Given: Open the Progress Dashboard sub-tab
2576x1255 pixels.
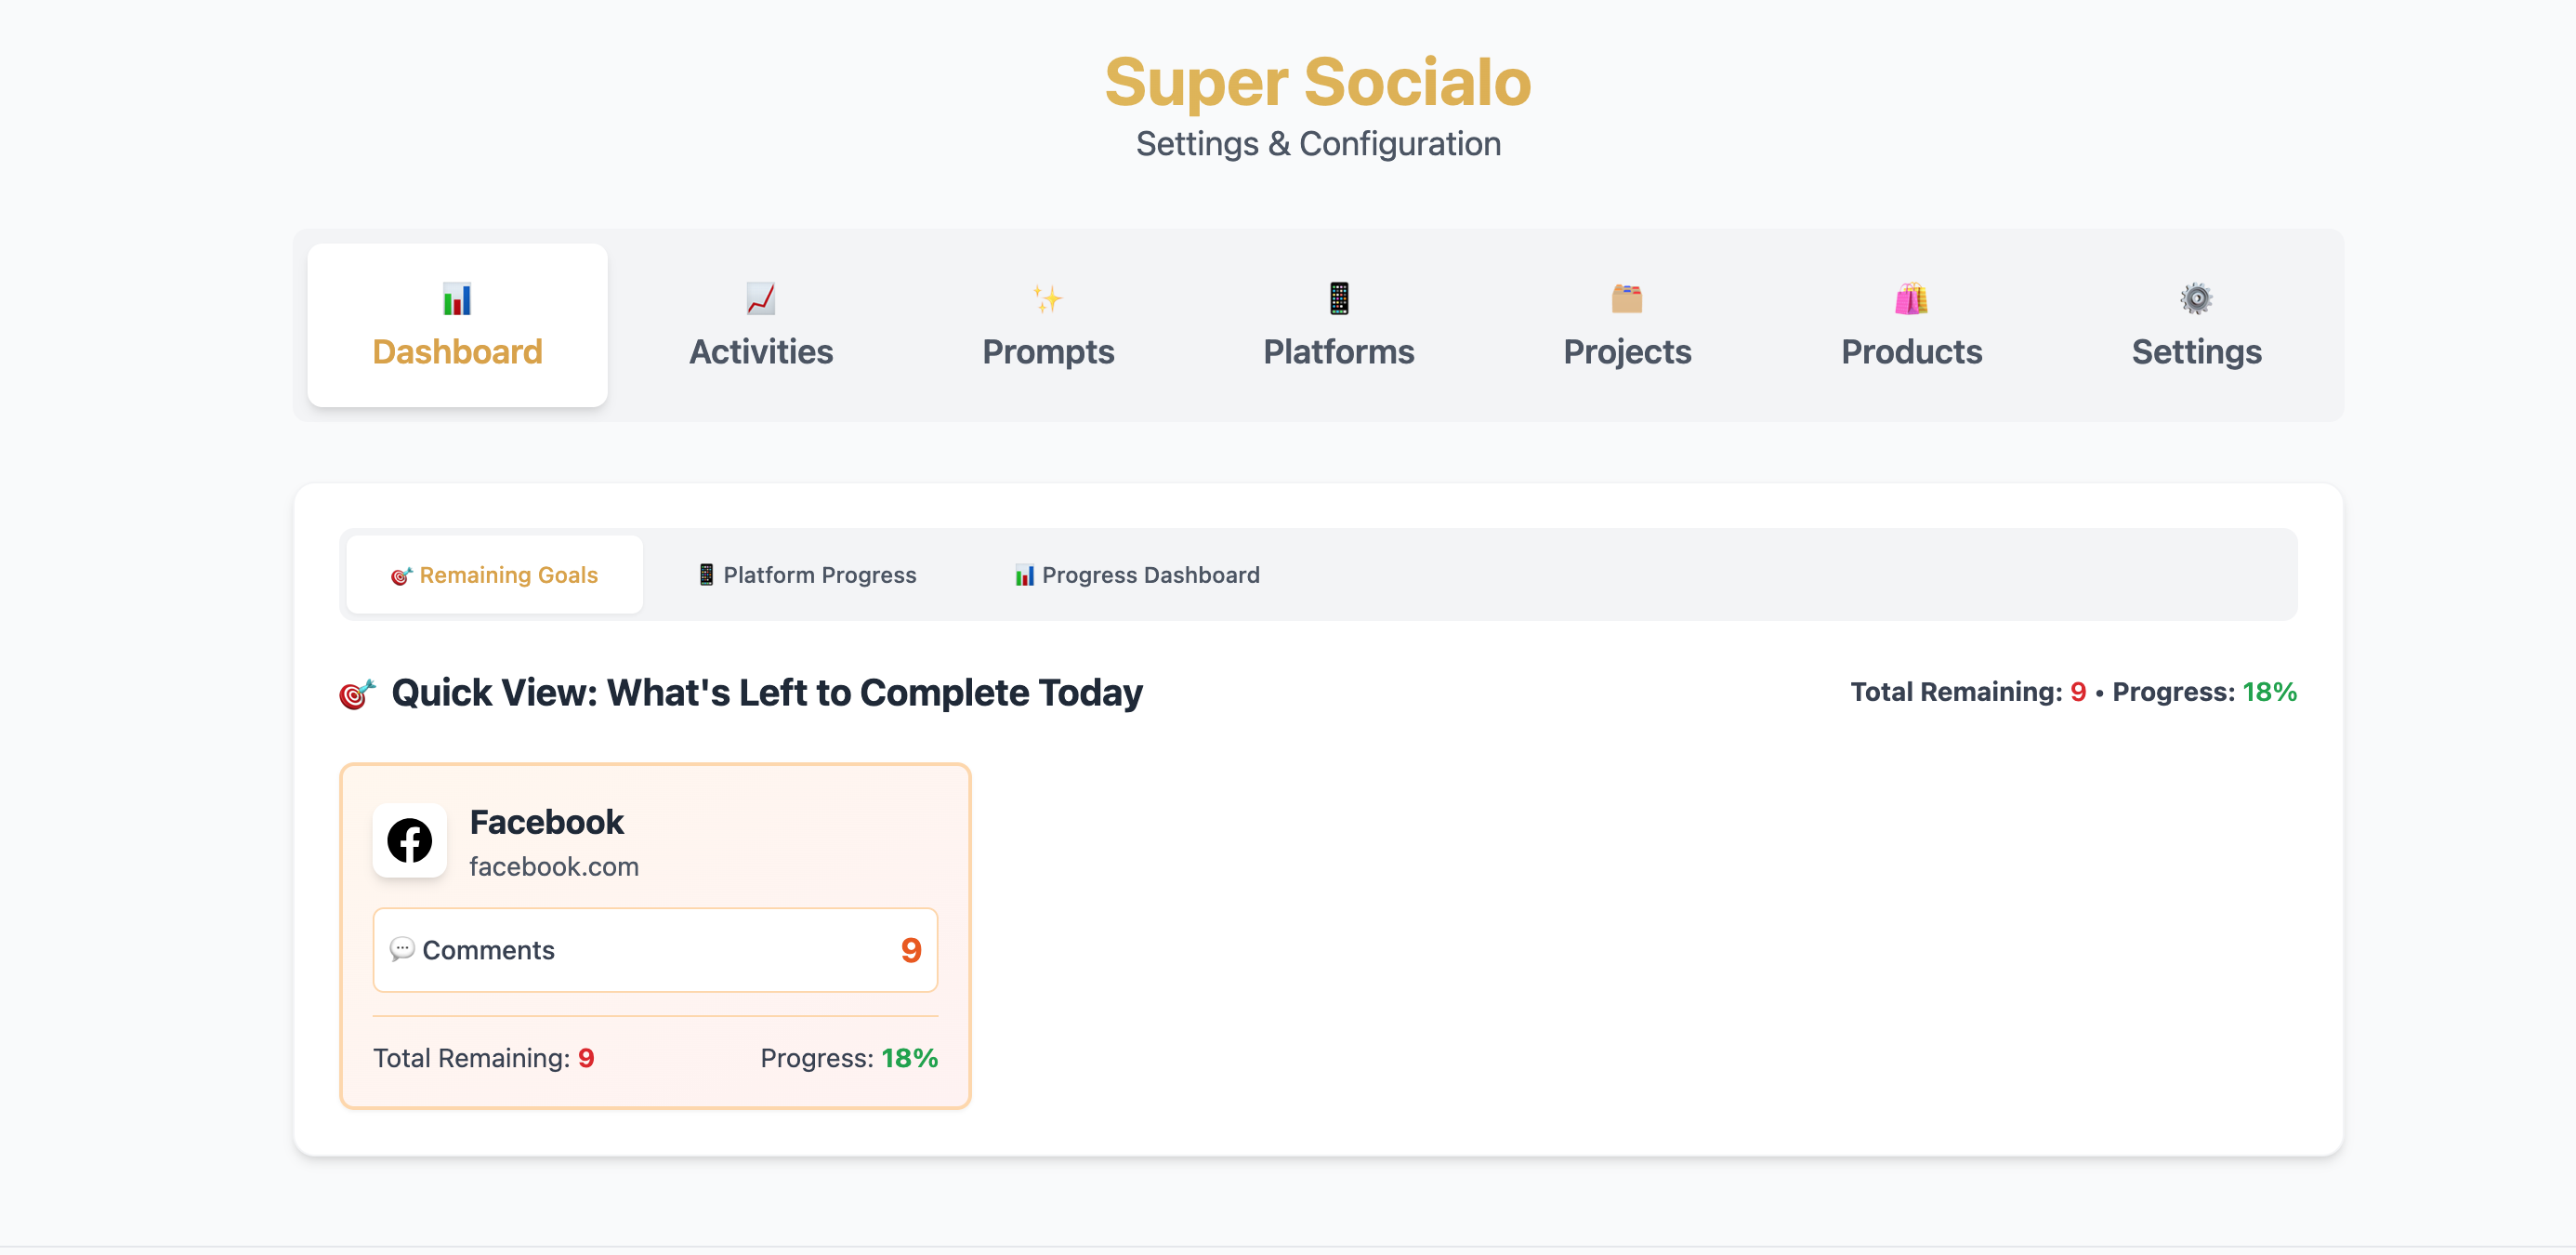Looking at the screenshot, I should pyautogui.click(x=1137, y=575).
